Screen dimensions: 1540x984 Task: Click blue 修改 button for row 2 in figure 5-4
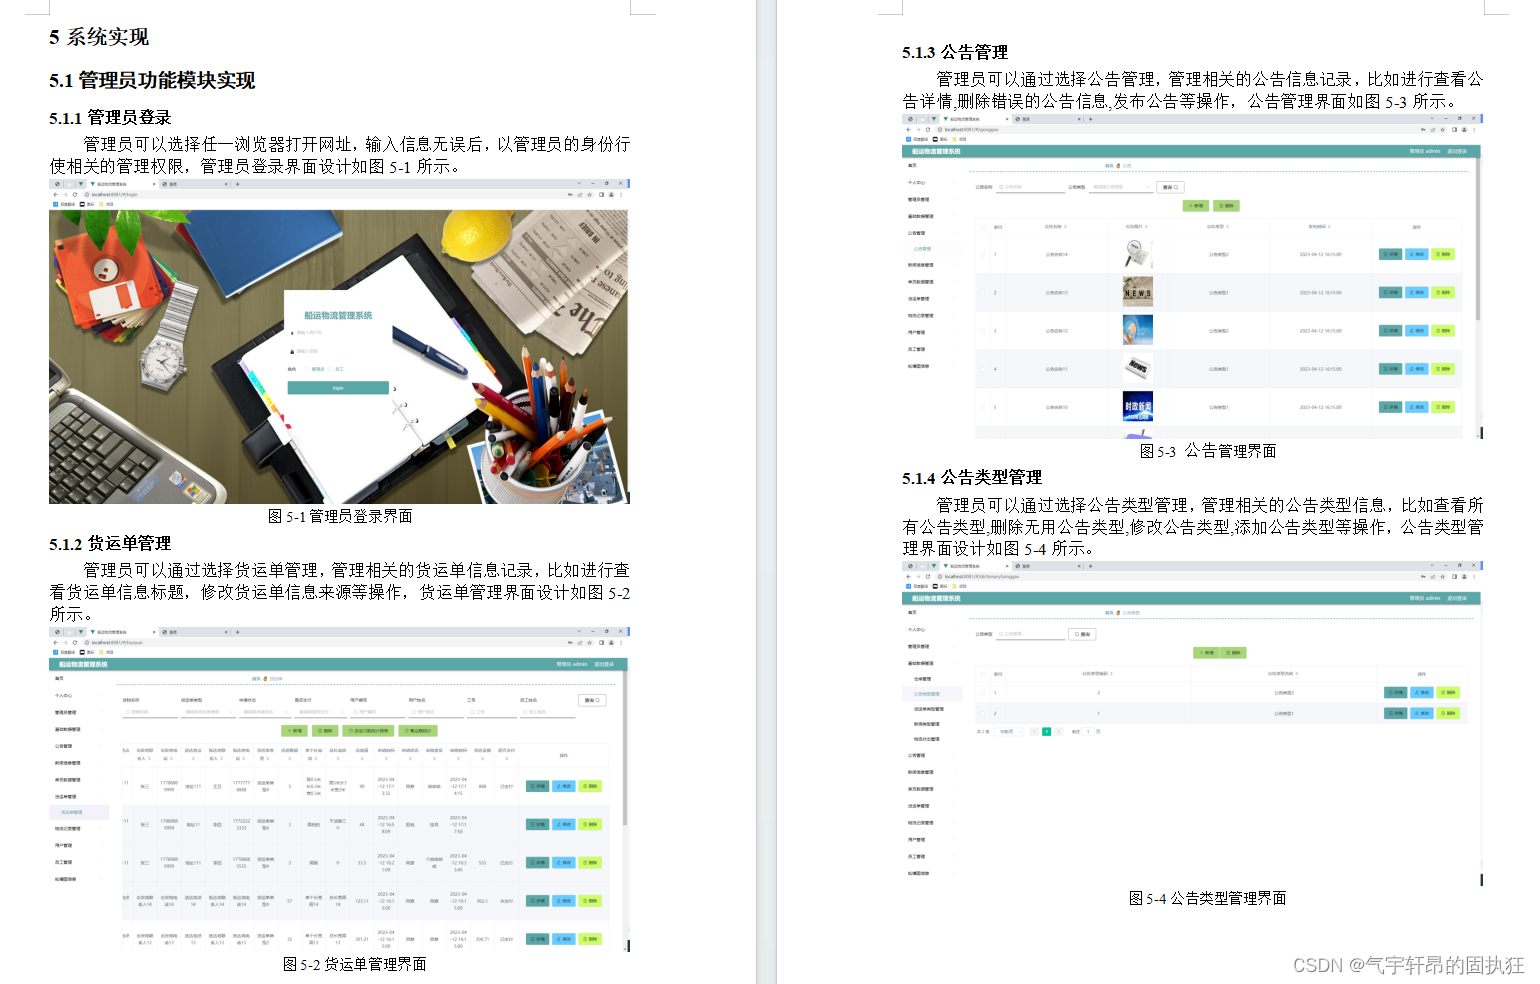pyautogui.click(x=1422, y=713)
